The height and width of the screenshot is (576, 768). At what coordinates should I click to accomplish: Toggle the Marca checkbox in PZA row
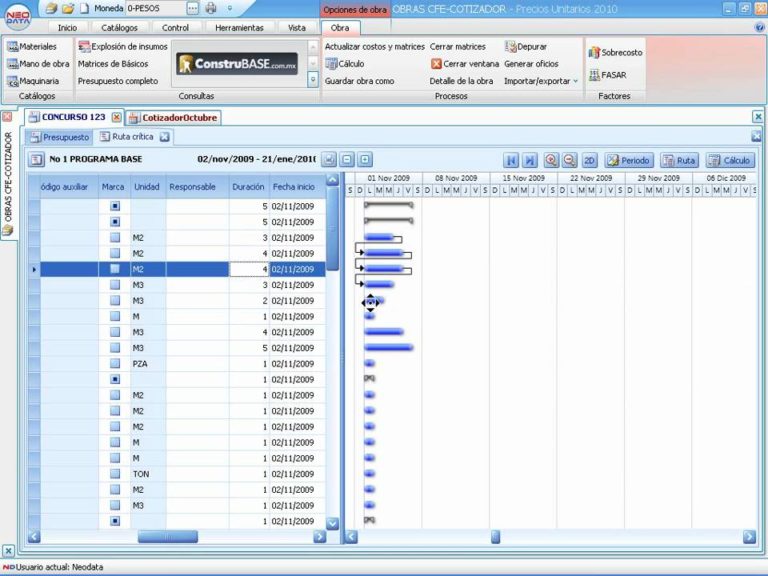(x=115, y=364)
